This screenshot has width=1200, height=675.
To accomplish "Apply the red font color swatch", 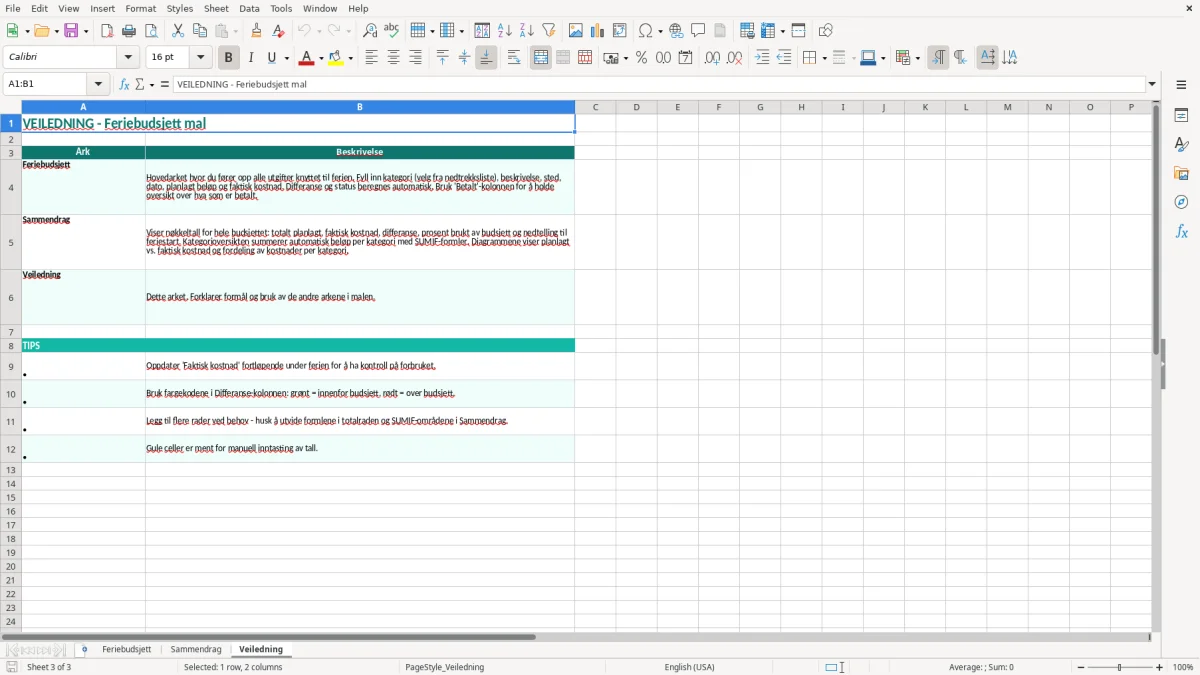I will pos(306,58).
